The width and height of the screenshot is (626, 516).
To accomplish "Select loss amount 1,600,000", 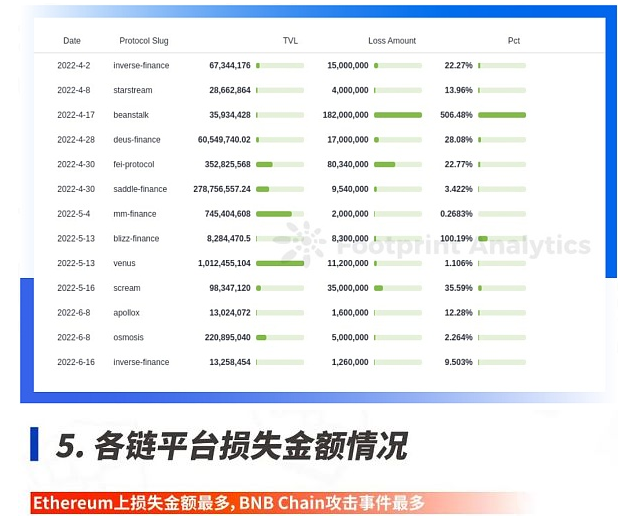I will click(x=350, y=313).
